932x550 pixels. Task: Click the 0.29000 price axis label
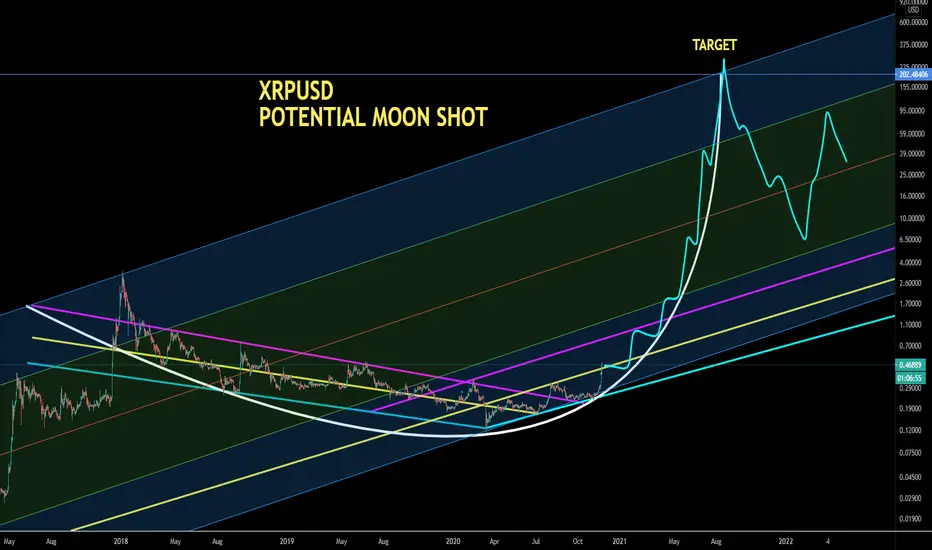click(913, 388)
